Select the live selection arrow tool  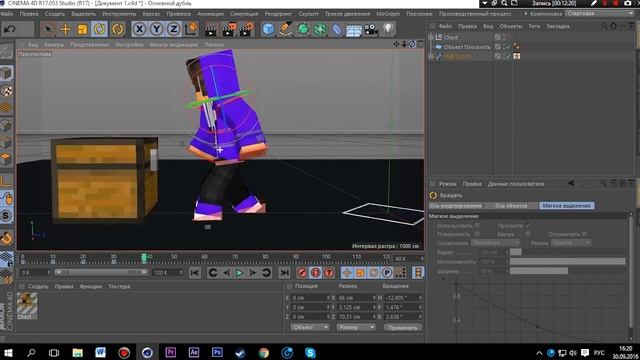(48, 29)
